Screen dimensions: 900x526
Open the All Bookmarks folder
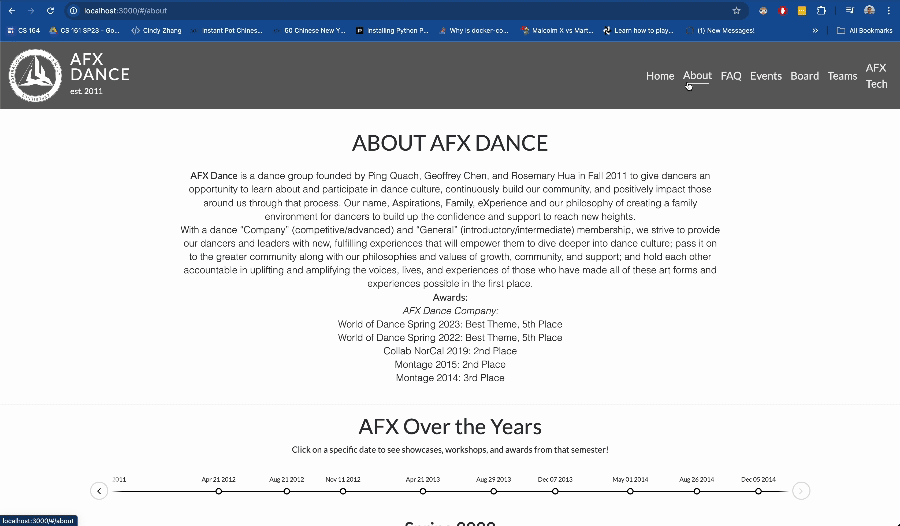click(864, 30)
